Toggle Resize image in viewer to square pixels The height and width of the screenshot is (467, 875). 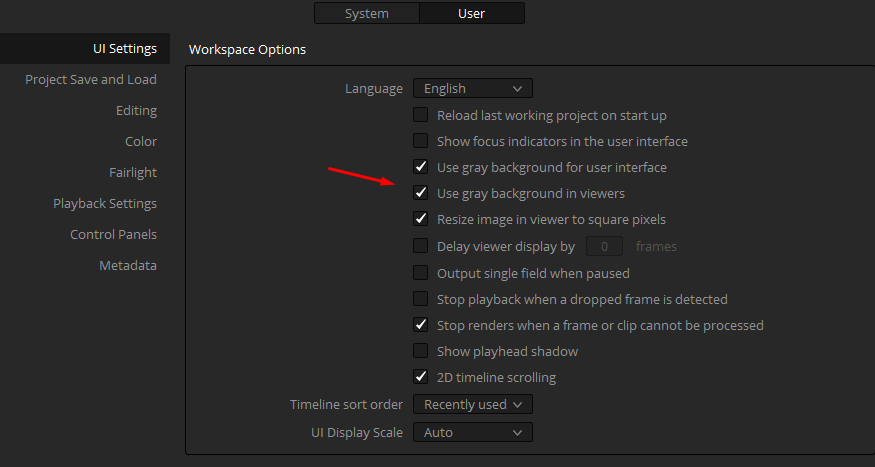point(420,219)
